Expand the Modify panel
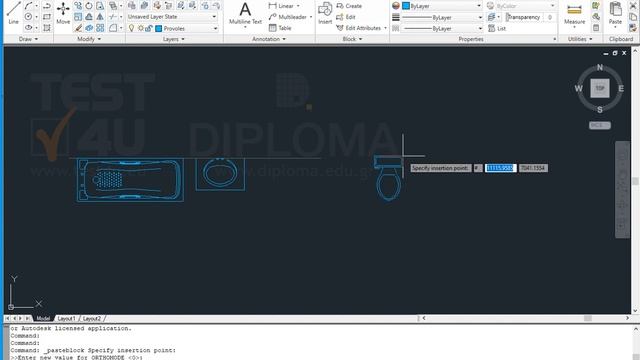The height and width of the screenshot is (360, 640). click(x=89, y=39)
